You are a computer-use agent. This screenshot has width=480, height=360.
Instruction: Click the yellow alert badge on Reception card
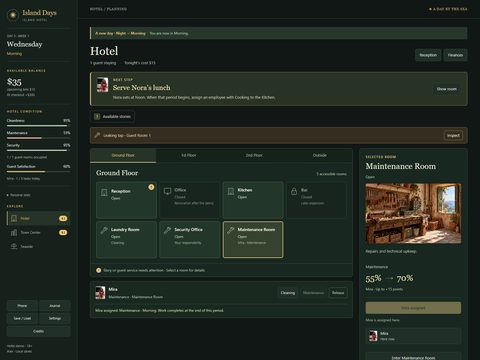tap(151, 187)
